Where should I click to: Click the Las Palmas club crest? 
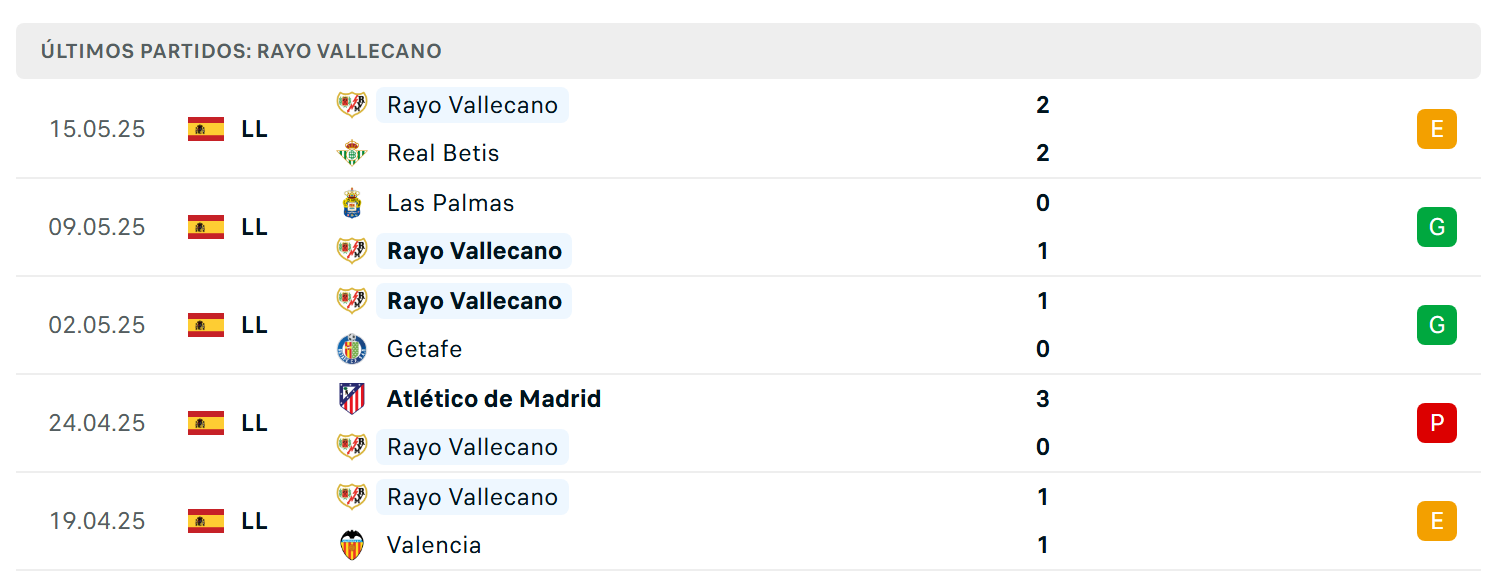coord(352,203)
